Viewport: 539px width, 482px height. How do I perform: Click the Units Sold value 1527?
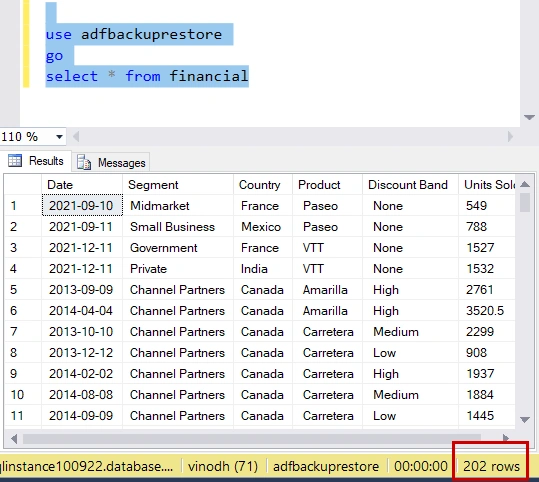tap(487, 248)
